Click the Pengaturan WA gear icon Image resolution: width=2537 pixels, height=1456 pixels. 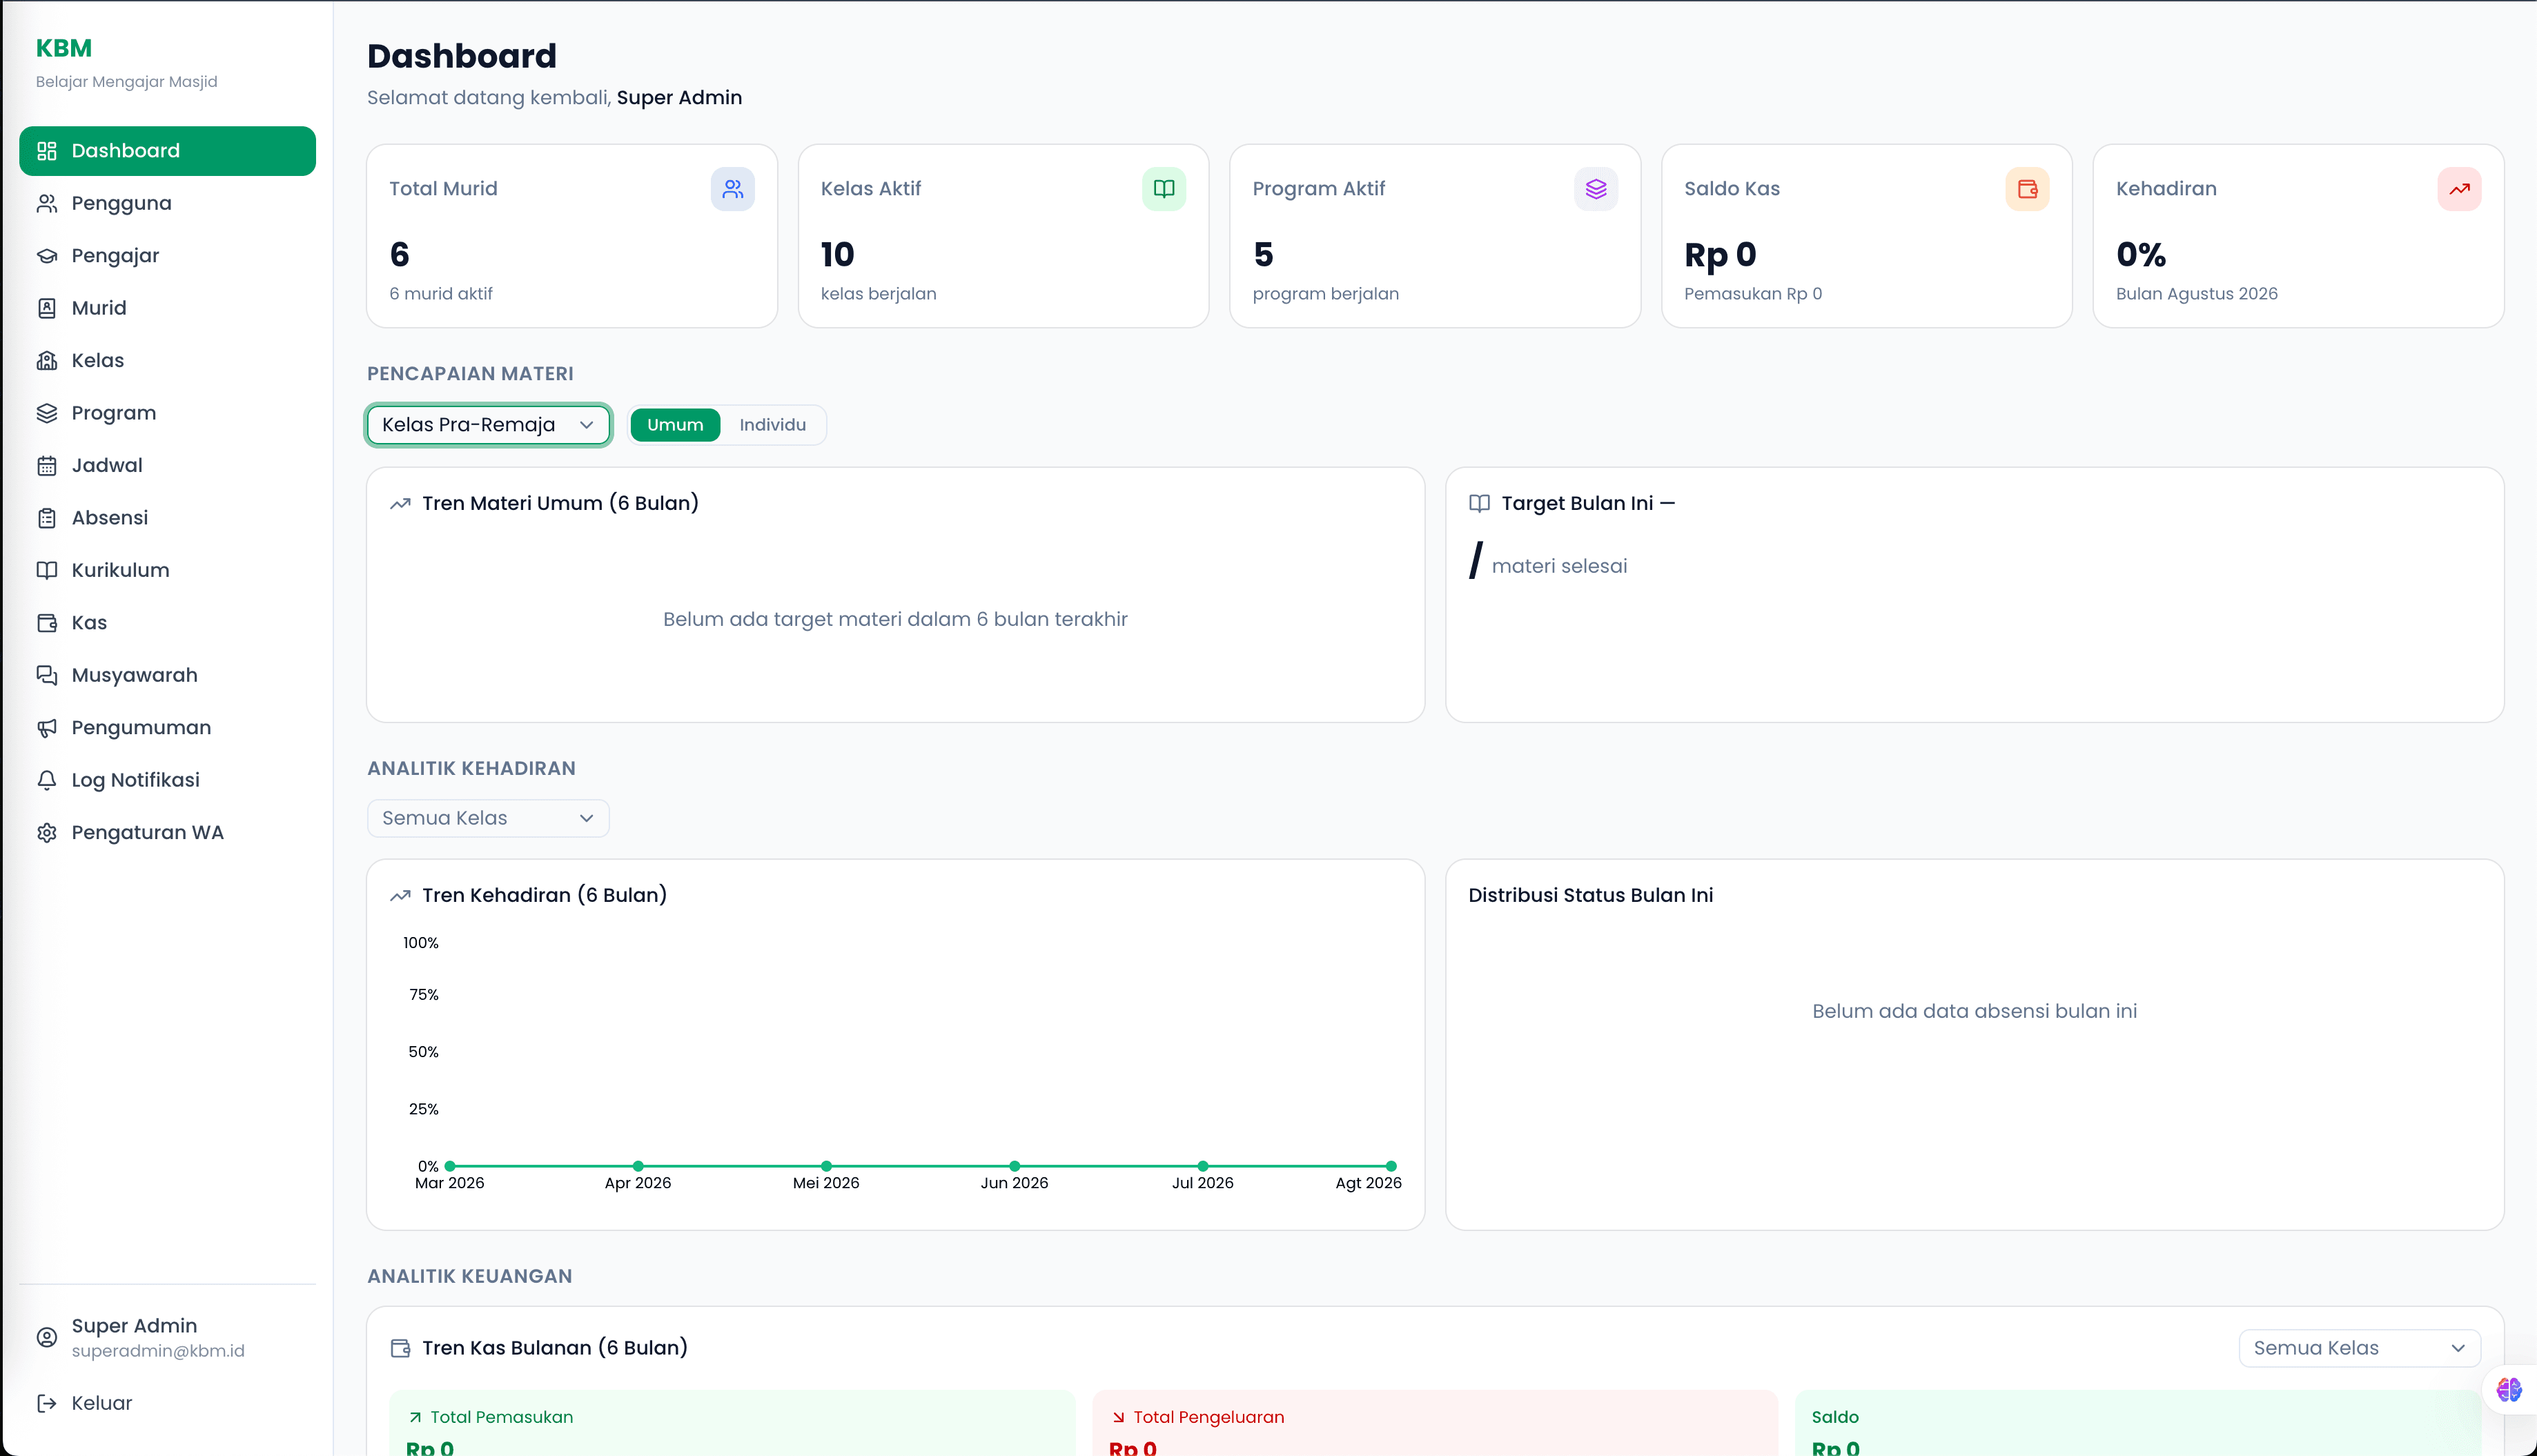pos(46,833)
